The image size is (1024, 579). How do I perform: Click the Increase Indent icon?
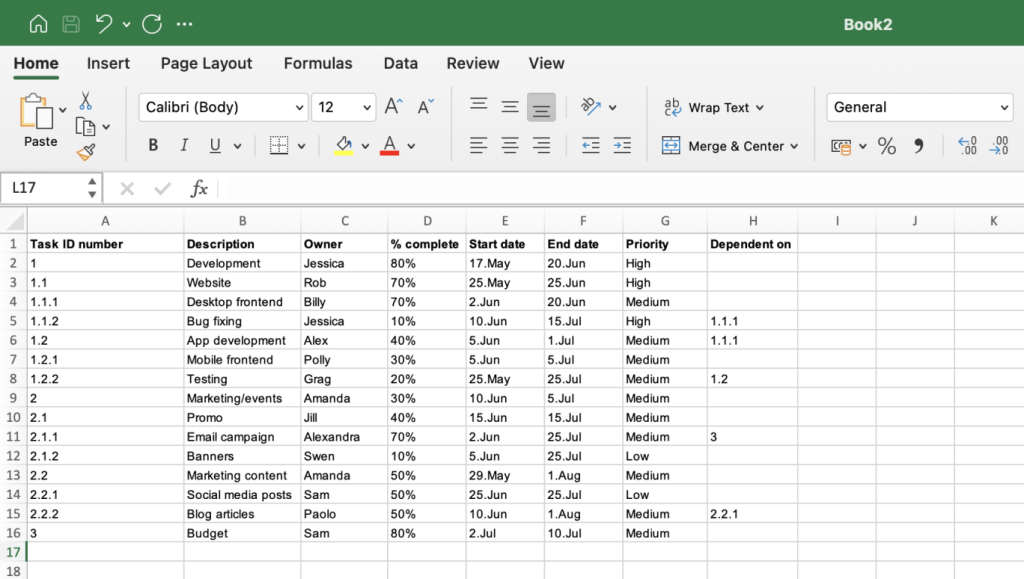pyautogui.click(x=621, y=145)
